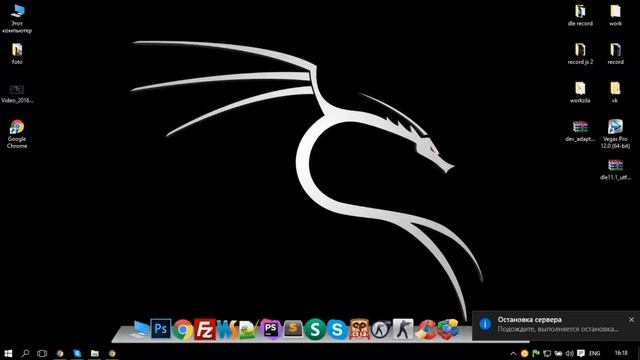Select the dle record folder
The image size is (640, 360).
point(580,16)
